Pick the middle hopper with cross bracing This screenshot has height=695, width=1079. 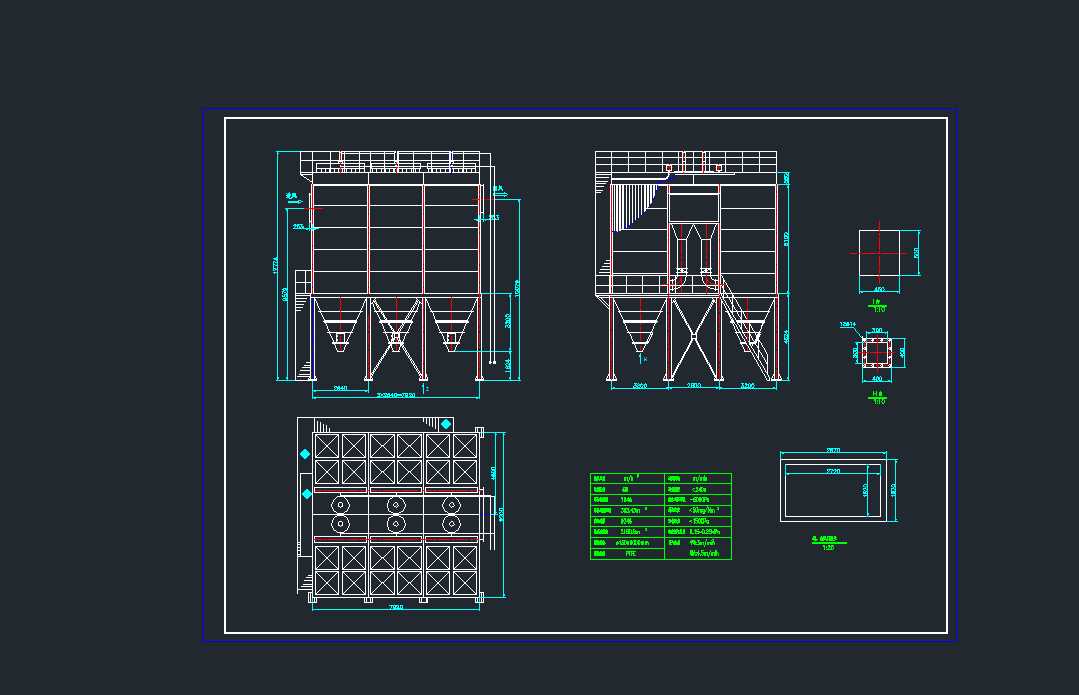pyautogui.click(x=396, y=325)
